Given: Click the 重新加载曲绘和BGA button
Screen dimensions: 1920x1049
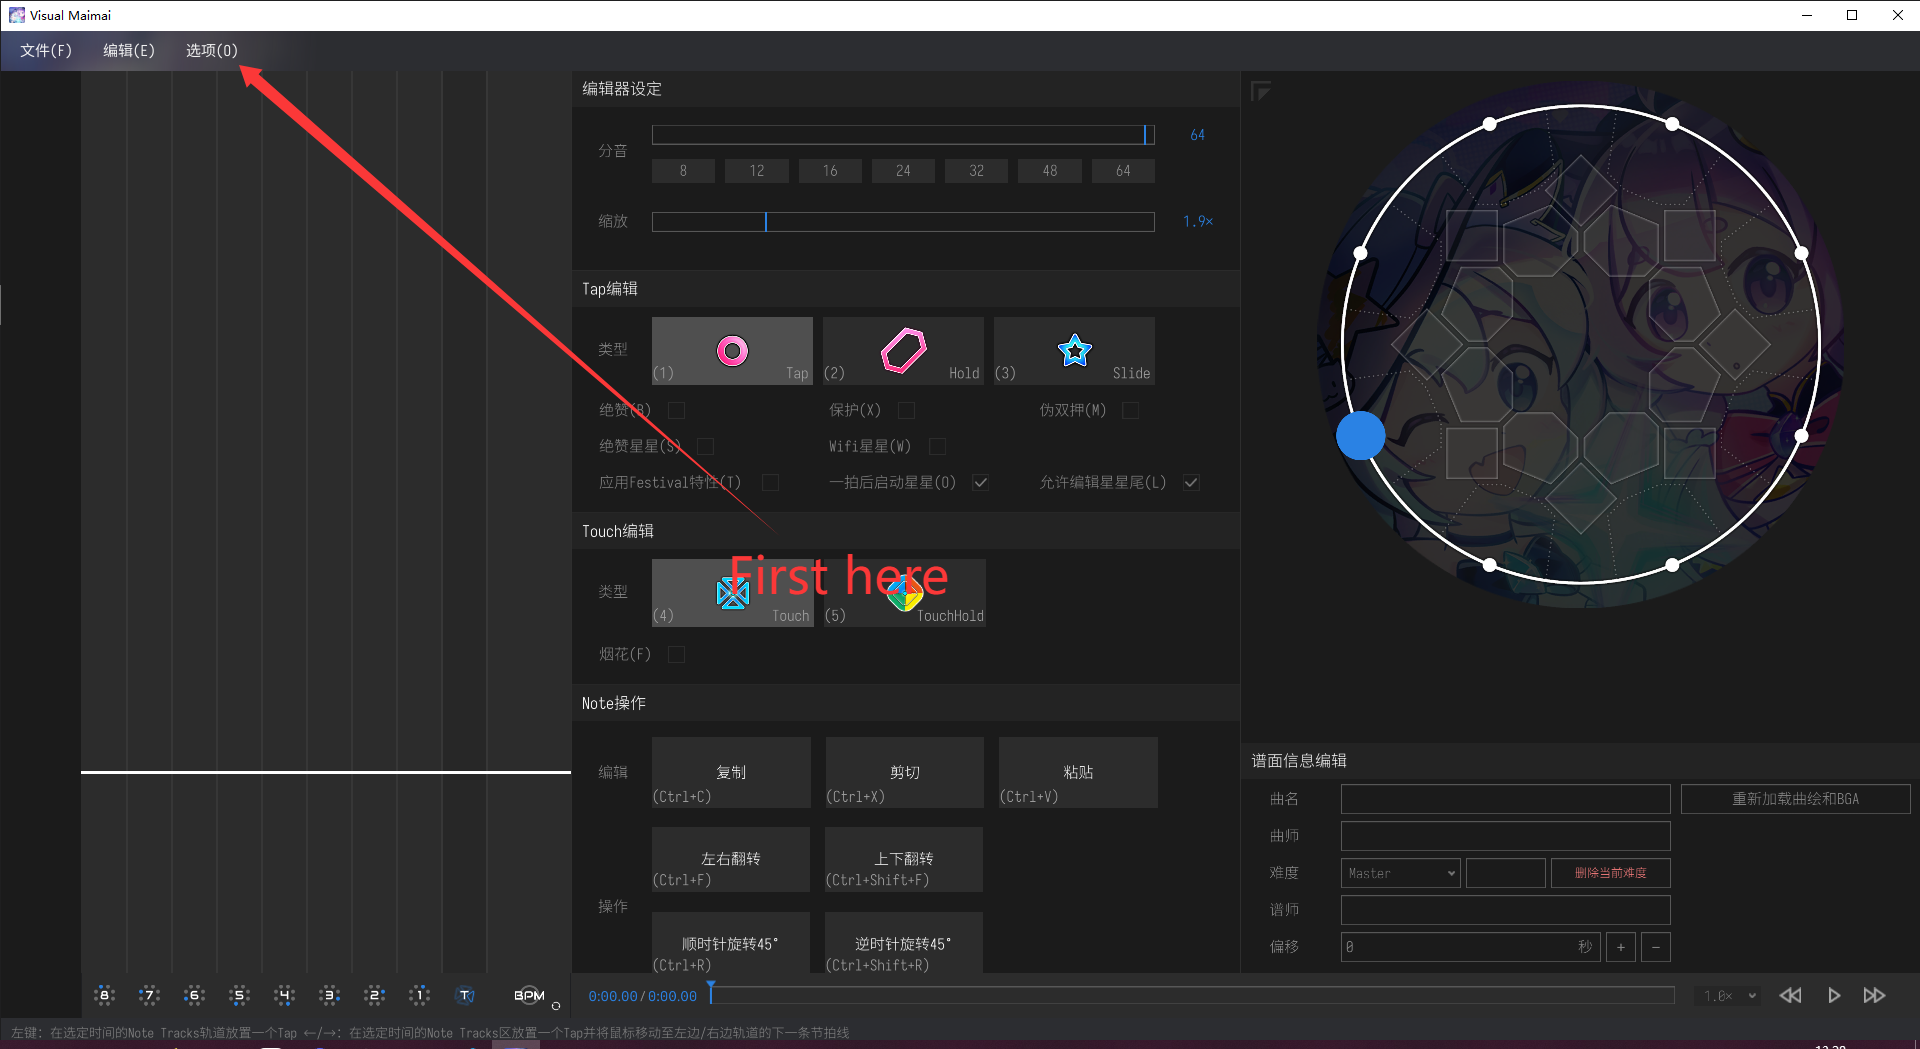Looking at the screenshot, I should coord(1795,799).
